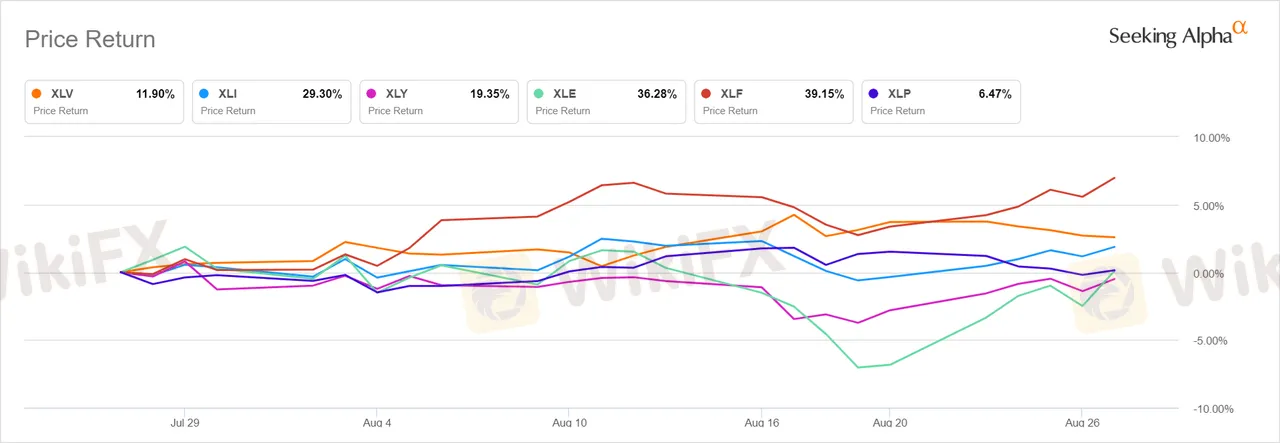Select the red XLF legend dot
1280x443 pixels.
pyautogui.click(x=707, y=94)
